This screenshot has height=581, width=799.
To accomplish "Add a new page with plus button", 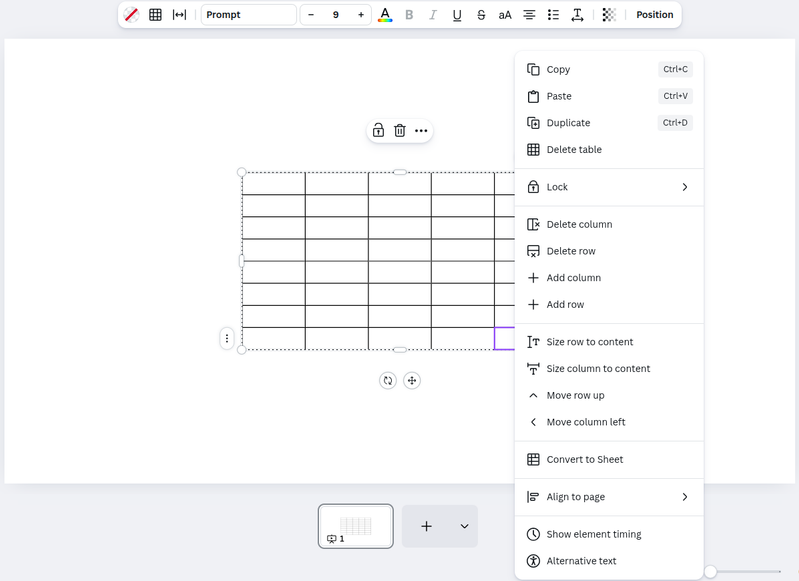I will tap(427, 526).
